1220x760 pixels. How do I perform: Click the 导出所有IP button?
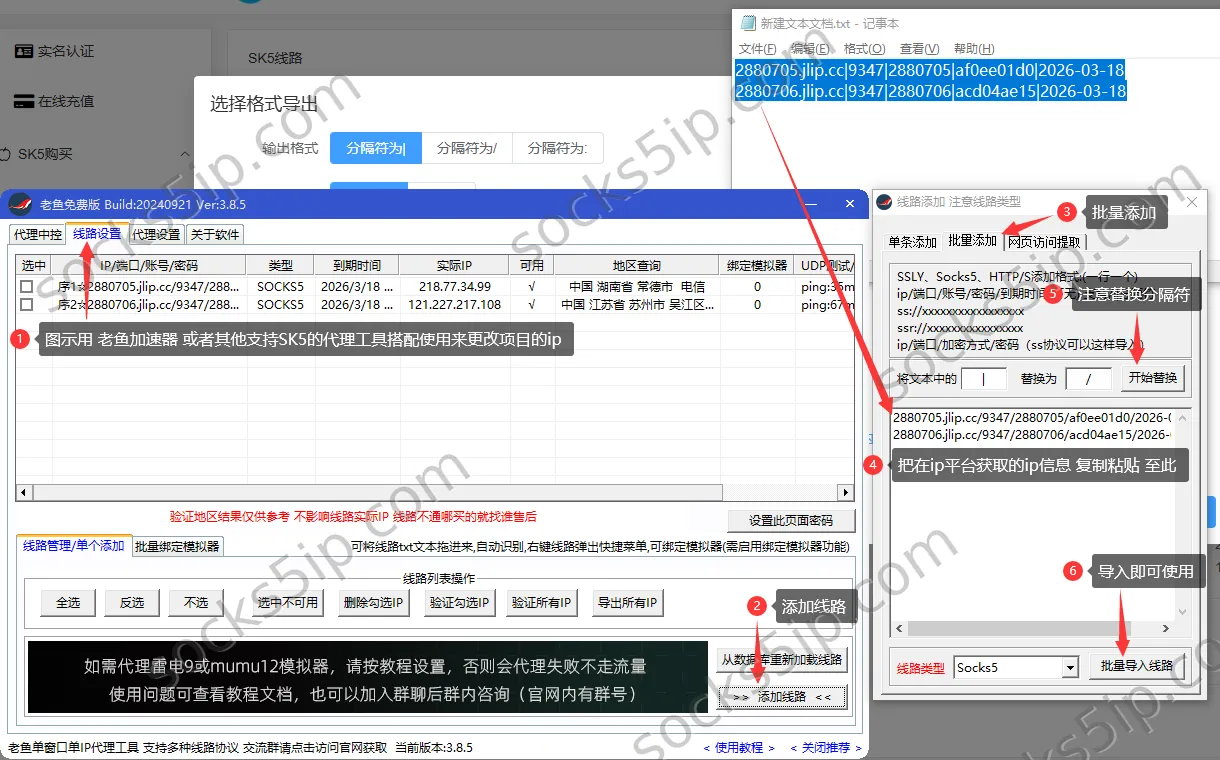pos(627,602)
